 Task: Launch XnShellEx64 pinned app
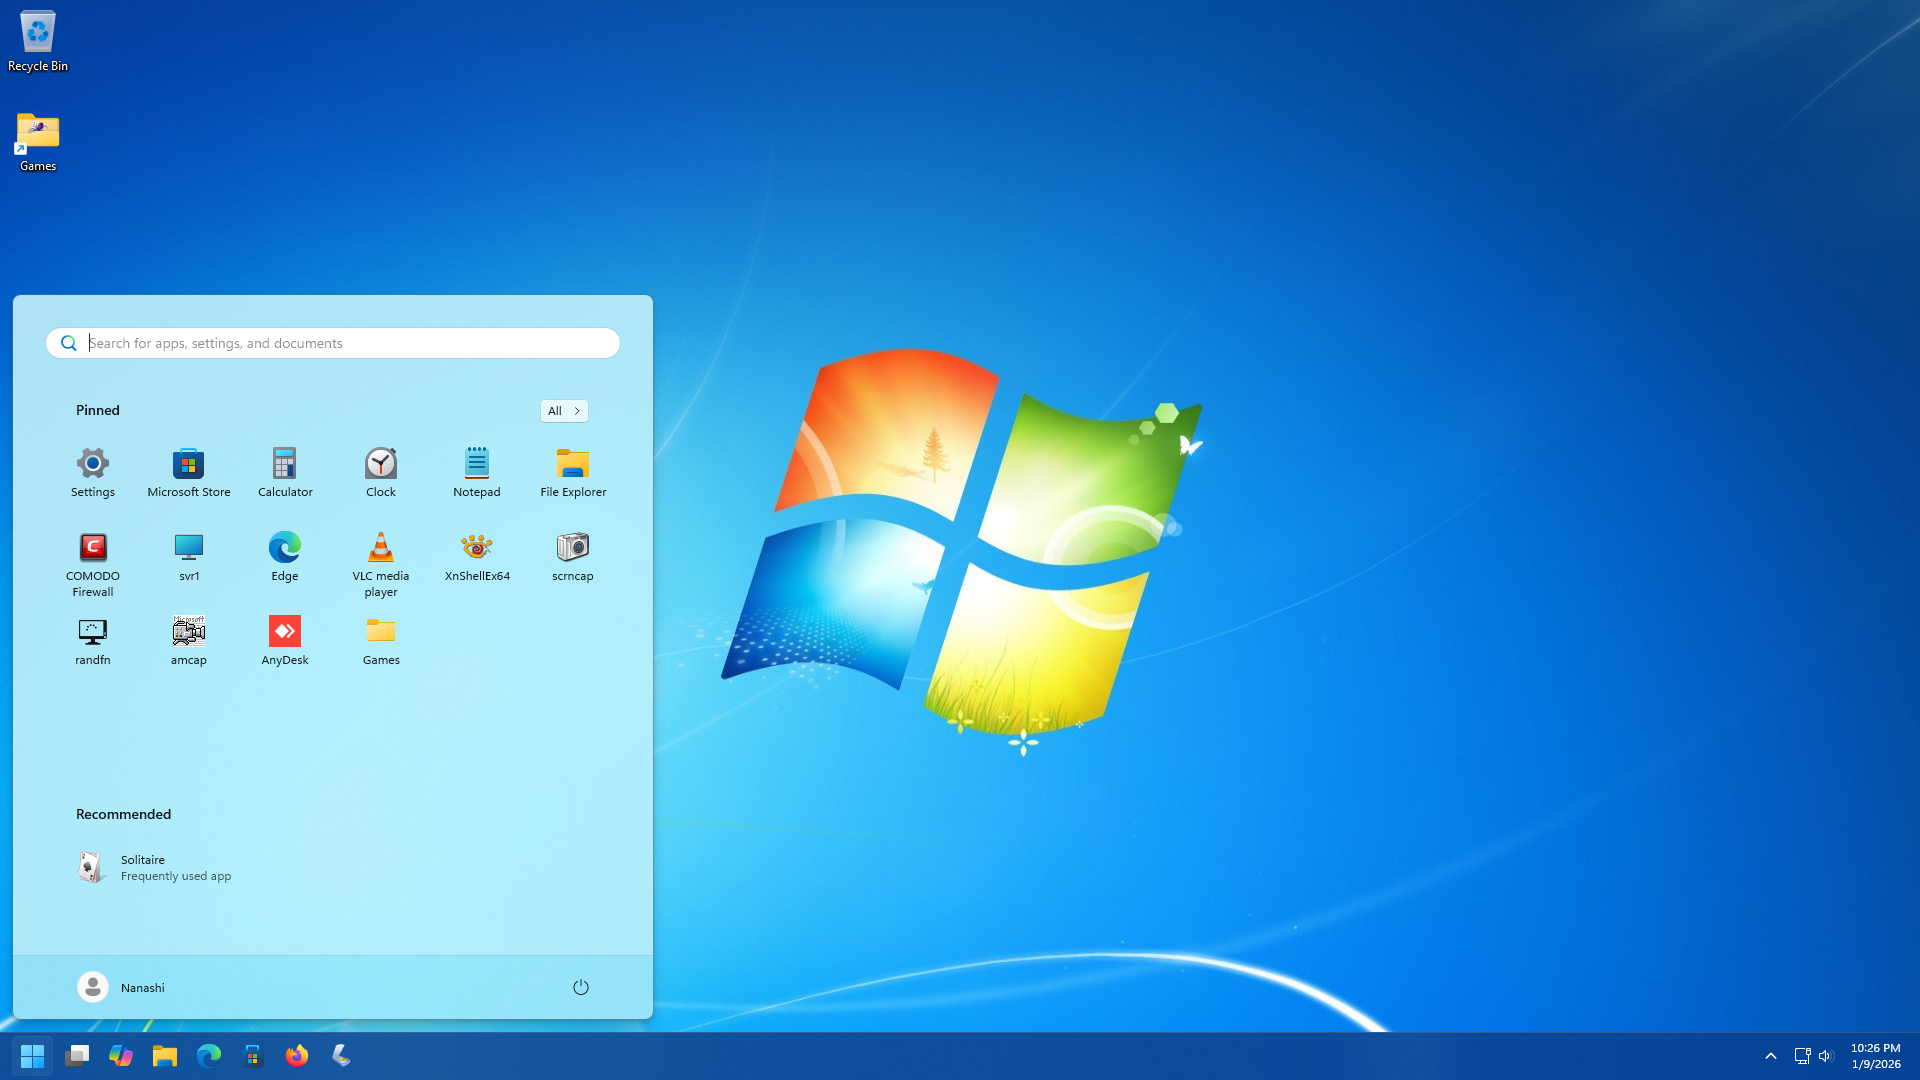(477, 557)
